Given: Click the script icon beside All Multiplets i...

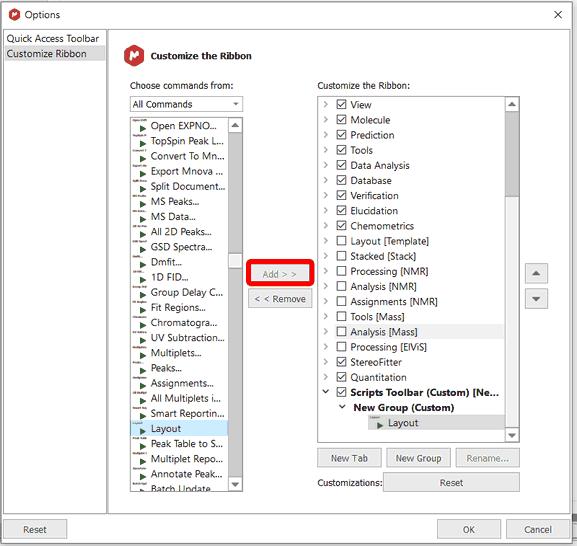Looking at the screenshot, I should (x=140, y=398).
